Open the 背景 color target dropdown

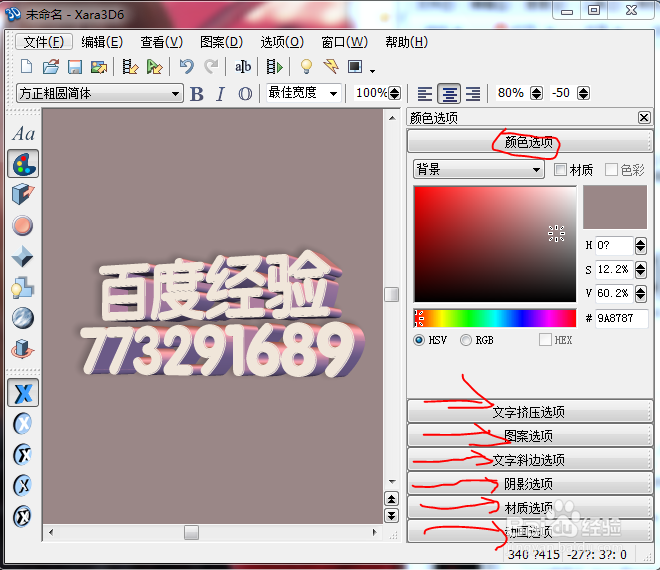479,169
